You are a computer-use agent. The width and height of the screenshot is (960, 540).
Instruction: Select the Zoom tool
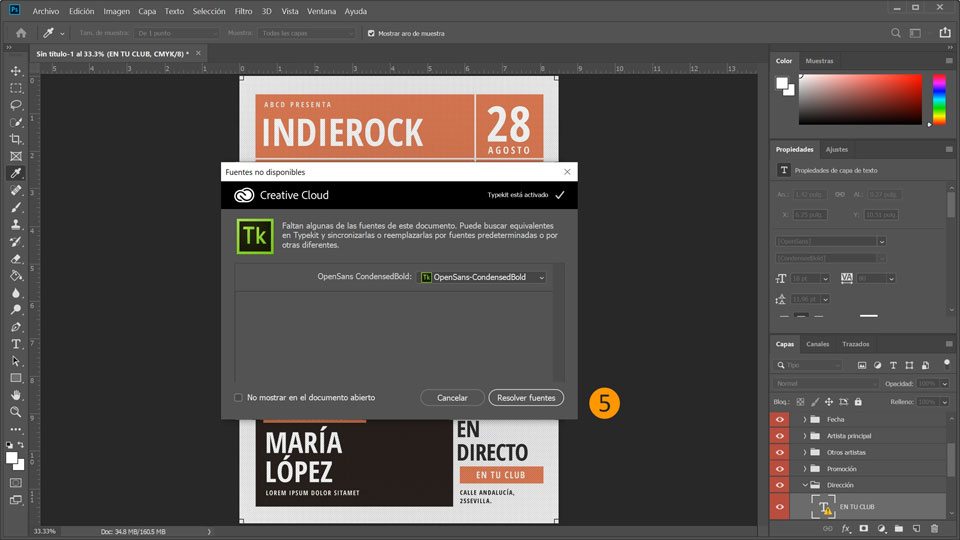click(x=16, y=412)
